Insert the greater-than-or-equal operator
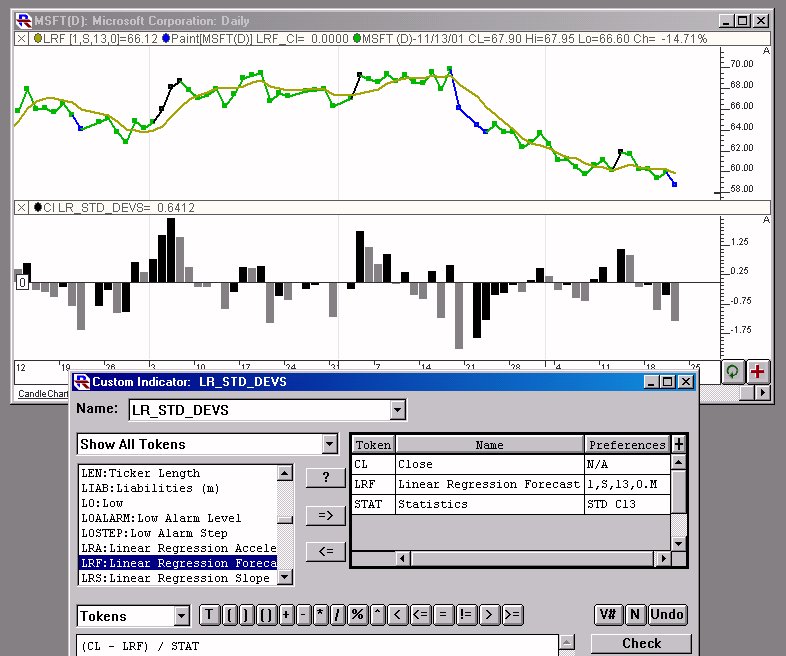Image resolution: width=786 pixels, height=656 pixels. coord(512,615)
